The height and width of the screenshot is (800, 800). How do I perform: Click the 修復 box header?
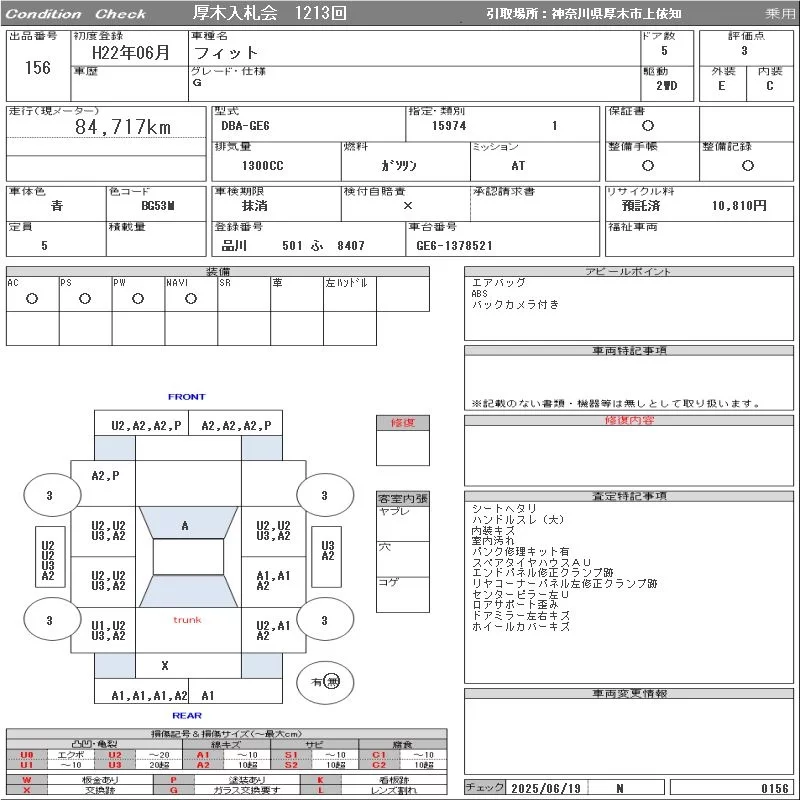(x=403, y=423)
